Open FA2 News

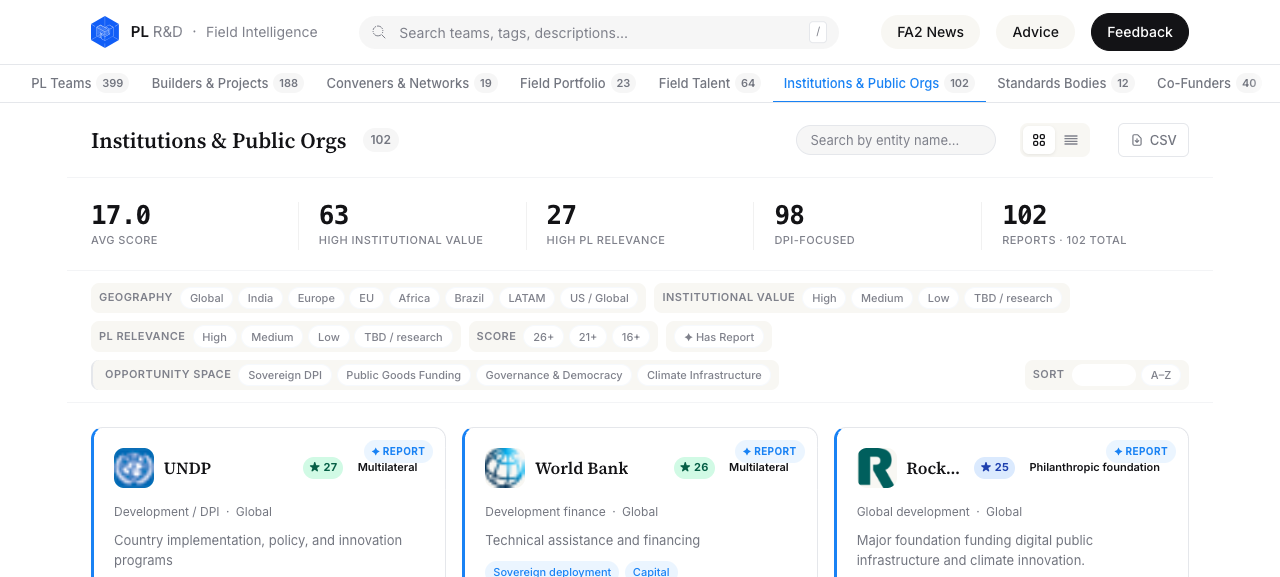930,32
